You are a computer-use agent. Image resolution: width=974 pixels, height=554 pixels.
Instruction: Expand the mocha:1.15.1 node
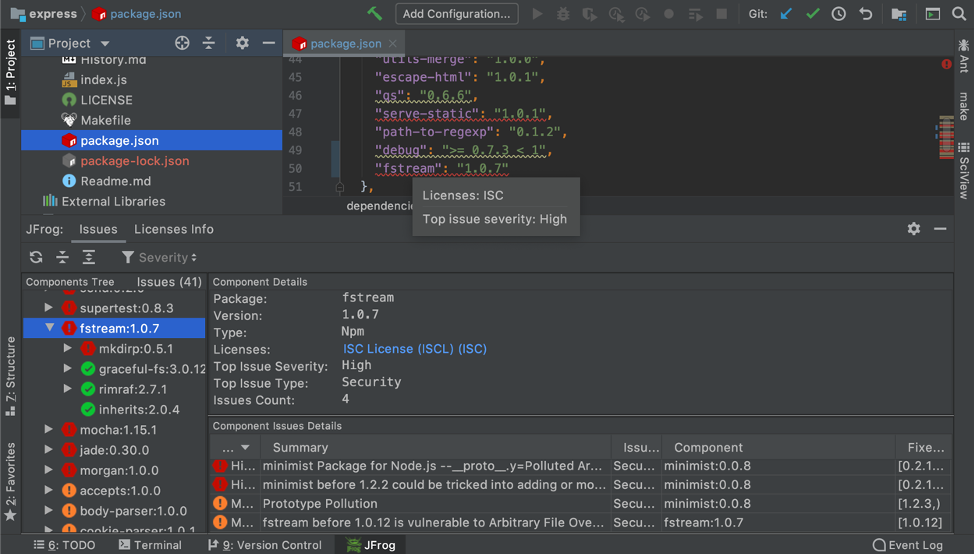coord(48,429)
